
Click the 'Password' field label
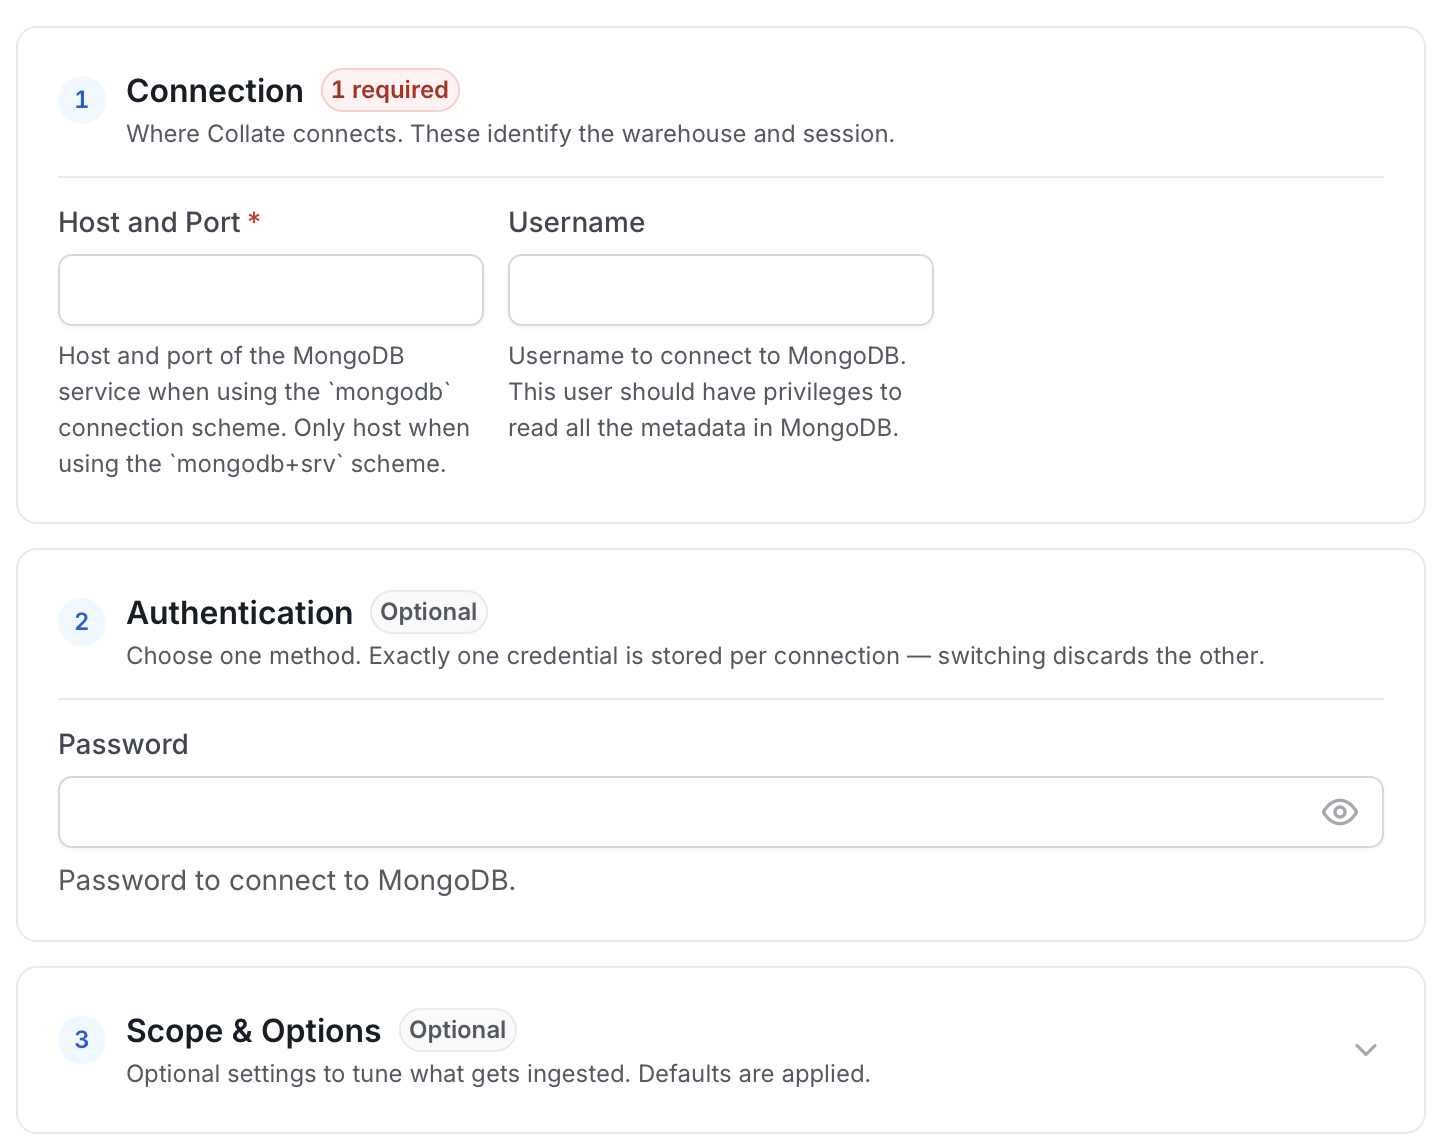click(123, 744)
